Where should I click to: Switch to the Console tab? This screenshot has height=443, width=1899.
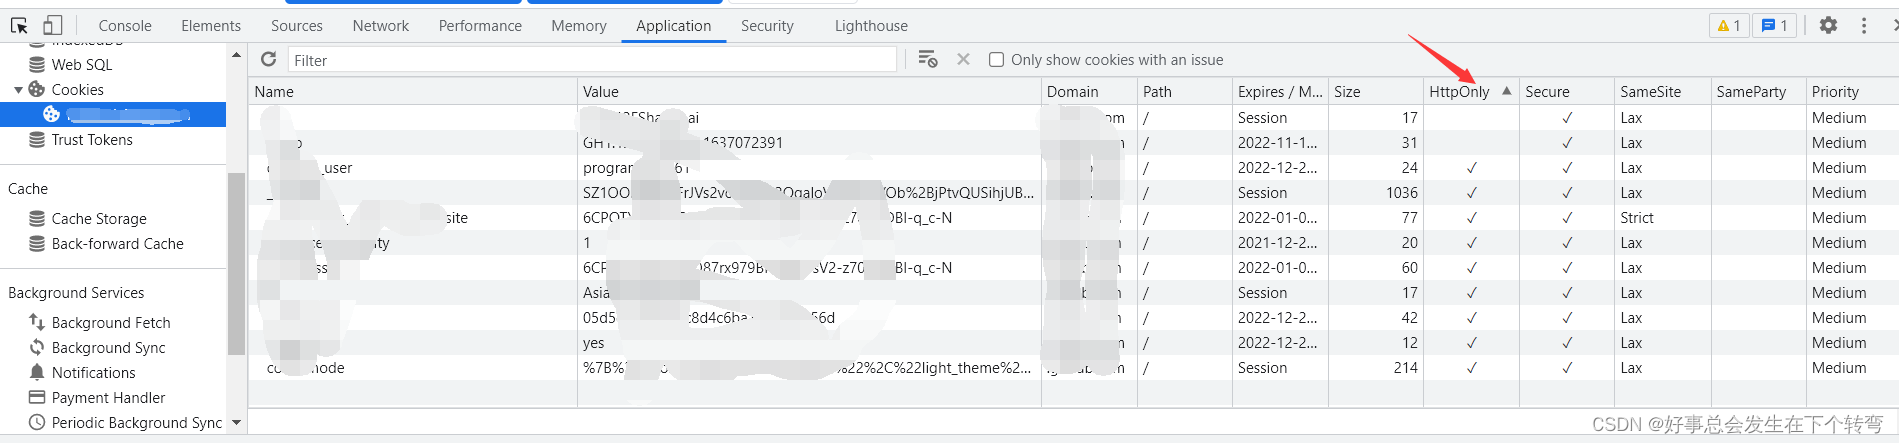125,25
